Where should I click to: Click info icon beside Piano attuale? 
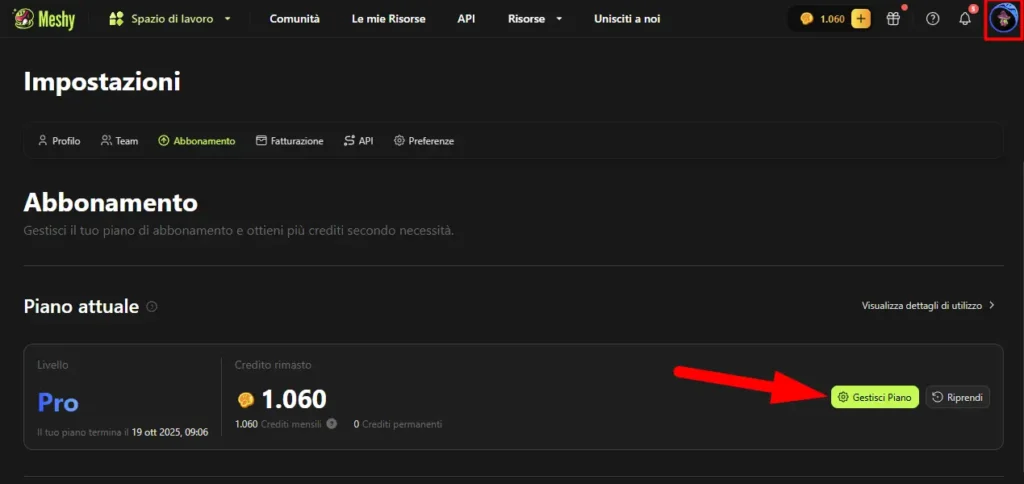coord(152,307)
